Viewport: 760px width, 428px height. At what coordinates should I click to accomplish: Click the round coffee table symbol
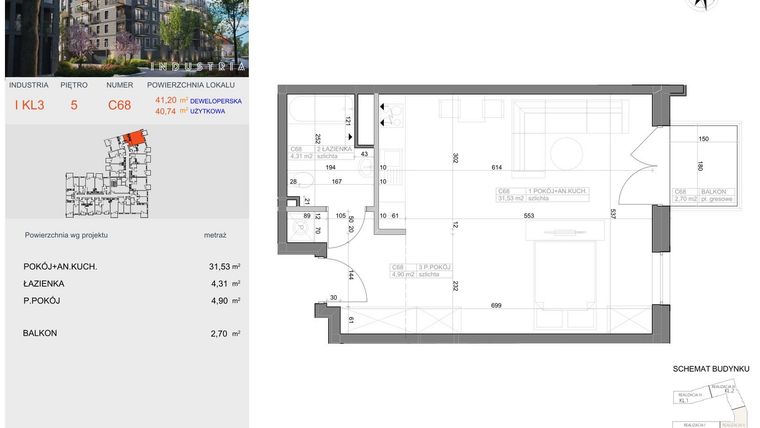tap(566, 154)
